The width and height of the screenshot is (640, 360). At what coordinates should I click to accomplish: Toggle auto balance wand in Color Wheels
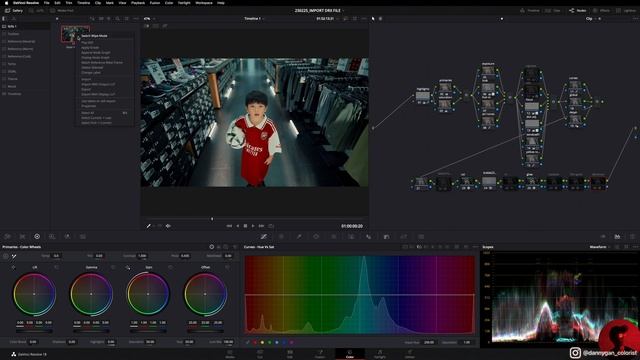click(x=14, y=256)
